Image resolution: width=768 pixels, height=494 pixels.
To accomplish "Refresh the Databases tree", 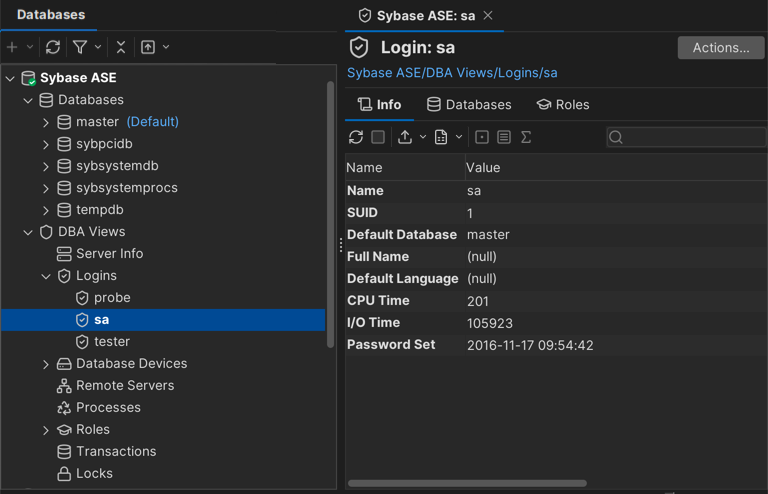I will [53, 47].
